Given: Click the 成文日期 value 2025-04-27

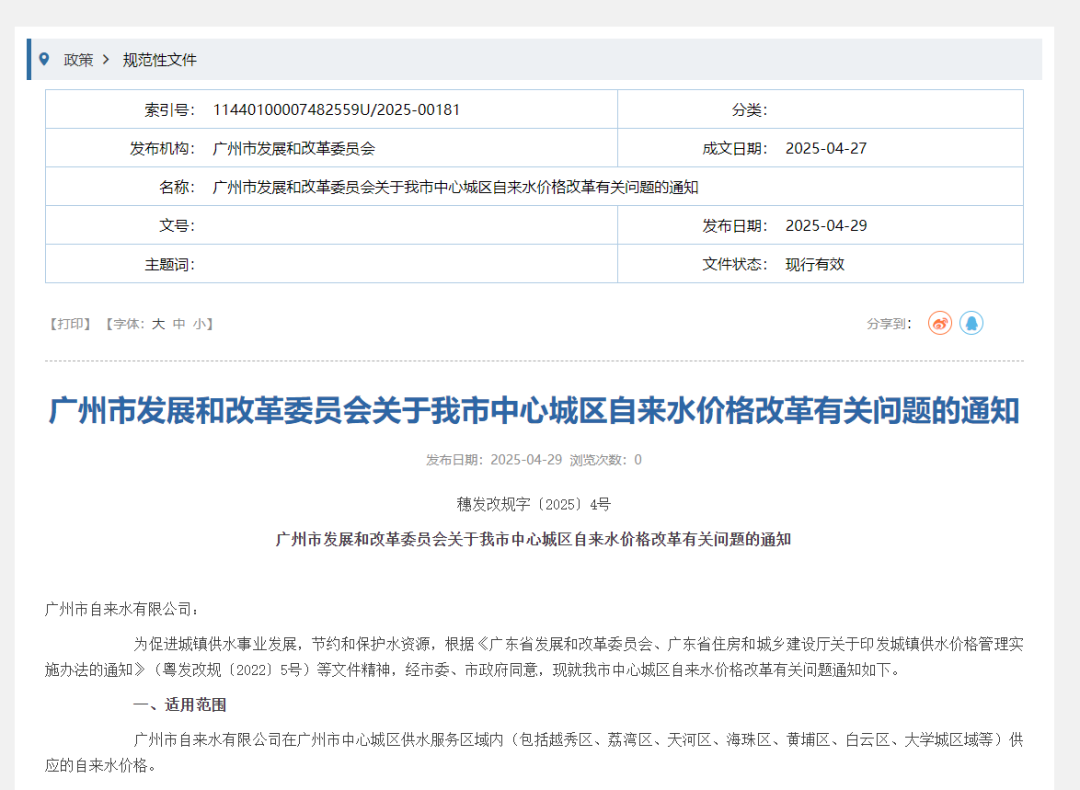Looking at the screenshot, I should tap(826, 148).
